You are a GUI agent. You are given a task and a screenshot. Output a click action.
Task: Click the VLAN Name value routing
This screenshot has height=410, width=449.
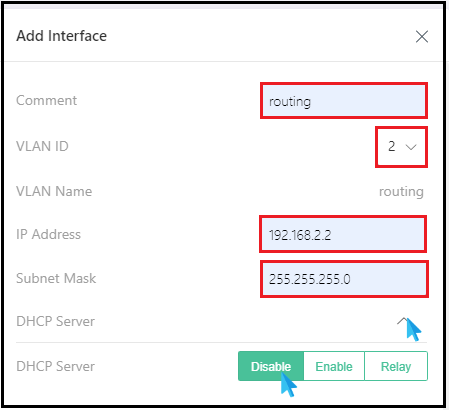(x=401, y=192)
